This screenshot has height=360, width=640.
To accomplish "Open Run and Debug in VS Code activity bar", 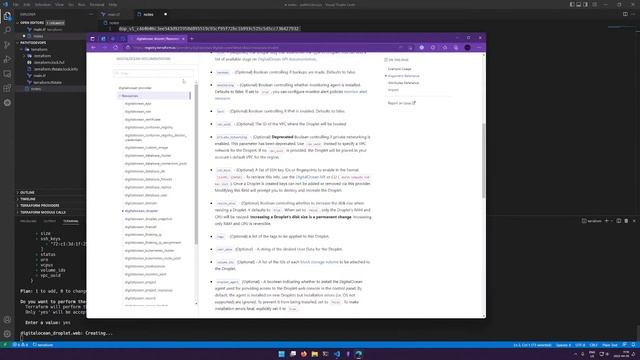I will tap(7, 60).
